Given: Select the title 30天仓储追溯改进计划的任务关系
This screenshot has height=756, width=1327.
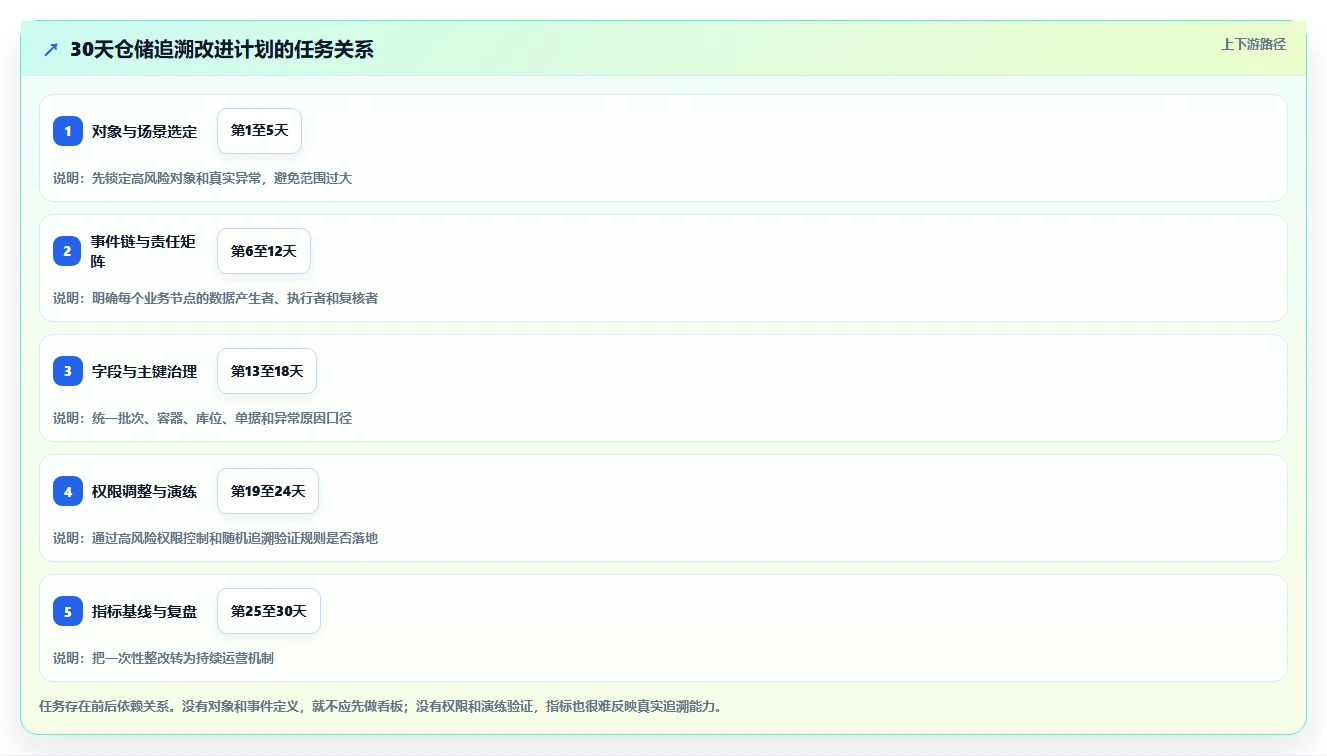Looking at the screenshot, I should [x=222, y=49].
